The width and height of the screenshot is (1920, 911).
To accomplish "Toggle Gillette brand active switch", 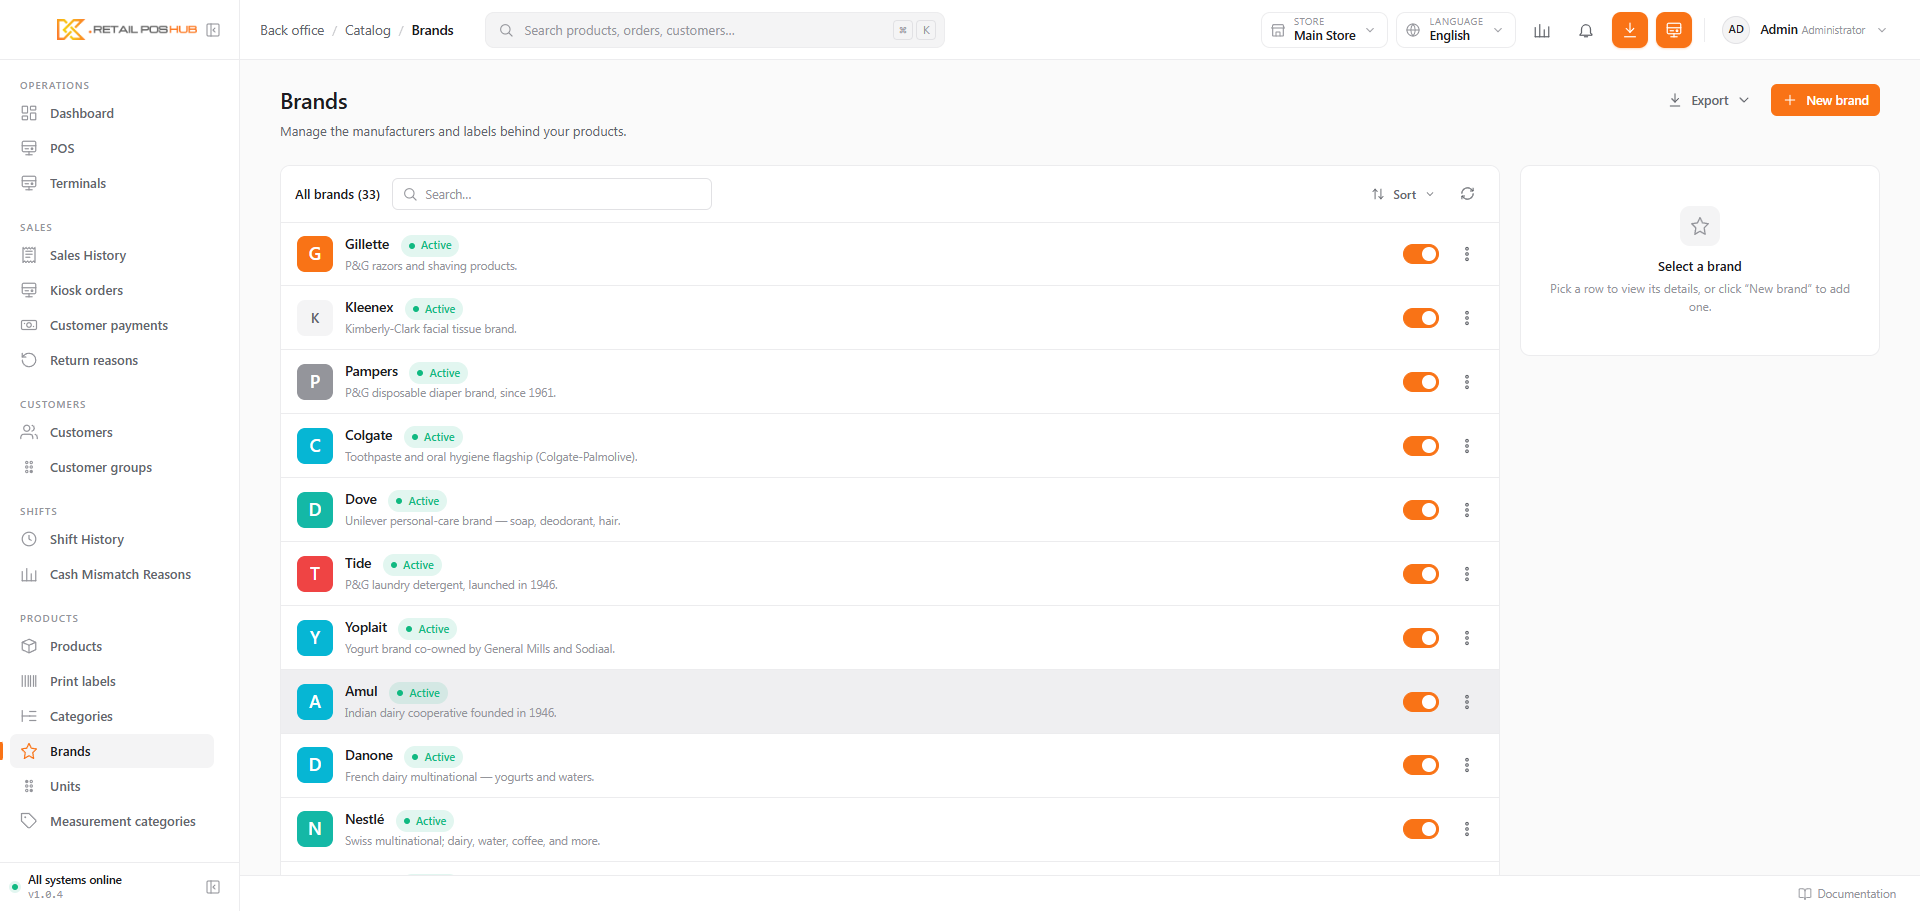I will [x=1421, y=254].
